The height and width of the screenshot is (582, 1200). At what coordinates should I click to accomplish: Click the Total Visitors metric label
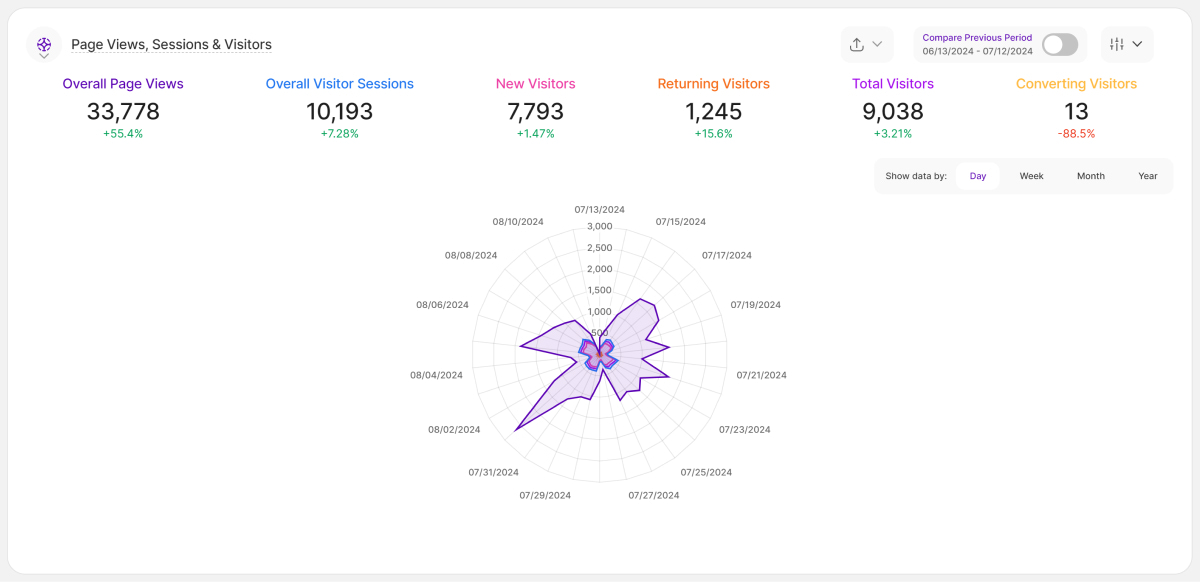(x=892, y=84)
